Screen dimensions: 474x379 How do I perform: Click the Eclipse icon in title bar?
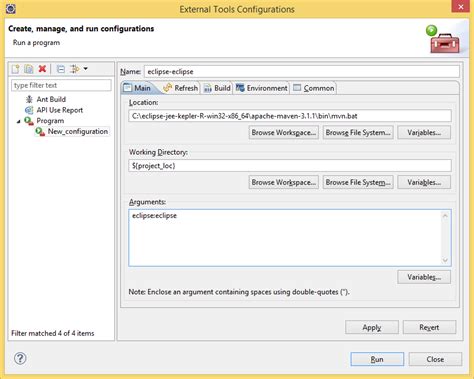tap(11, 8)
